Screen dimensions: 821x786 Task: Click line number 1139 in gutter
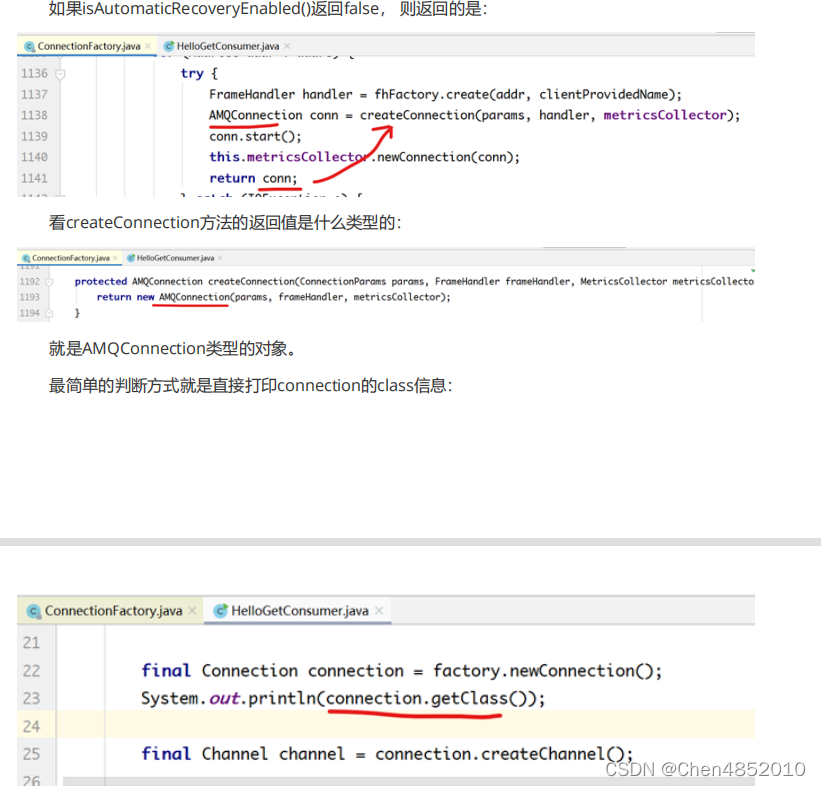pyautogui.click(x=34, y=136)
